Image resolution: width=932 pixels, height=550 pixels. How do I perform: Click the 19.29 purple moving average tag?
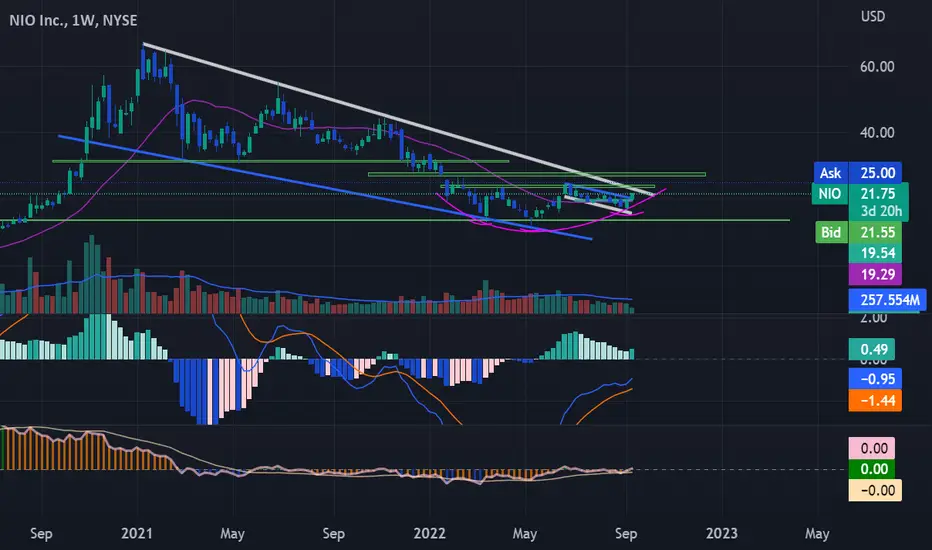(x=876, y=274)
